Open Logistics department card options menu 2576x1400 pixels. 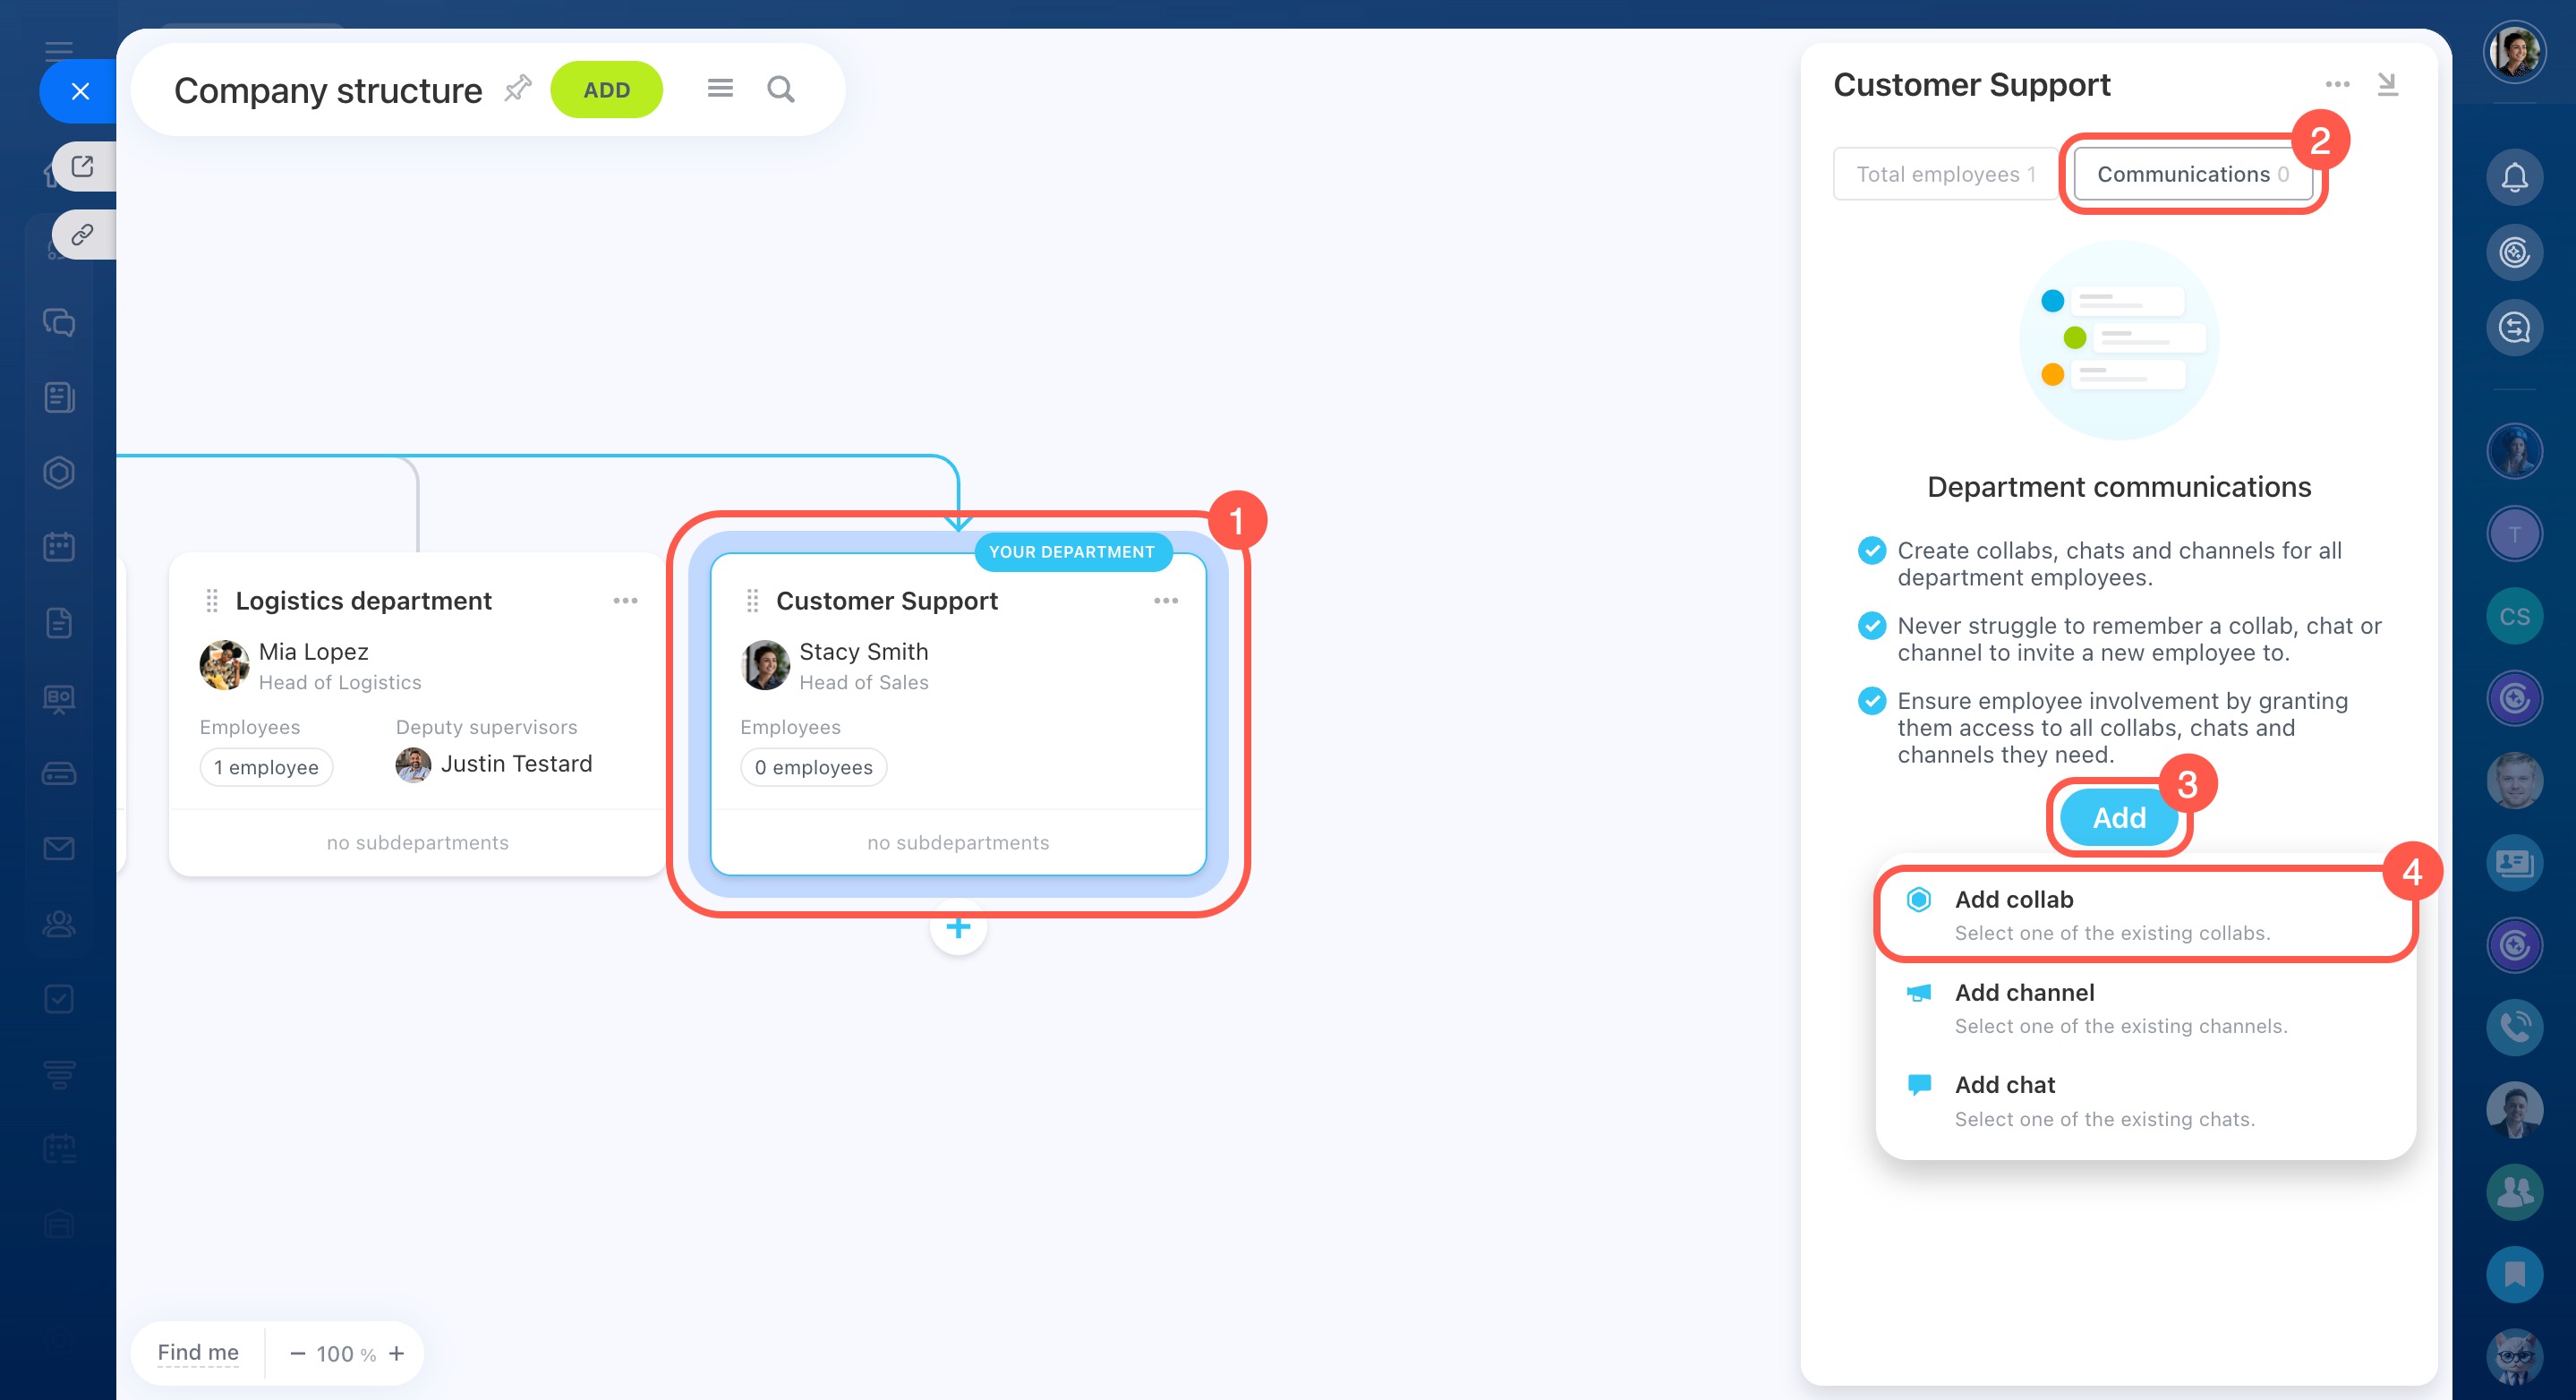[x=625, y=601]
